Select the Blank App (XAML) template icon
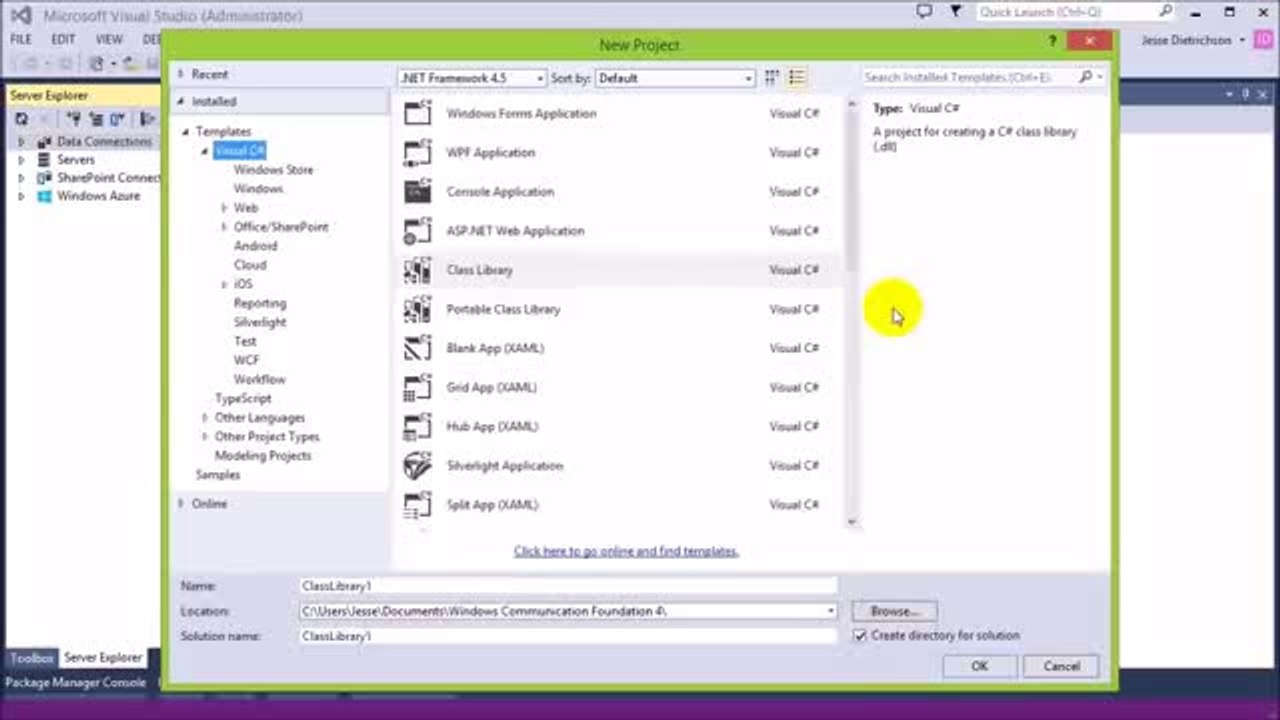Image resolution: width=1280 pixels, height=720 pixels. coord(417,348)
